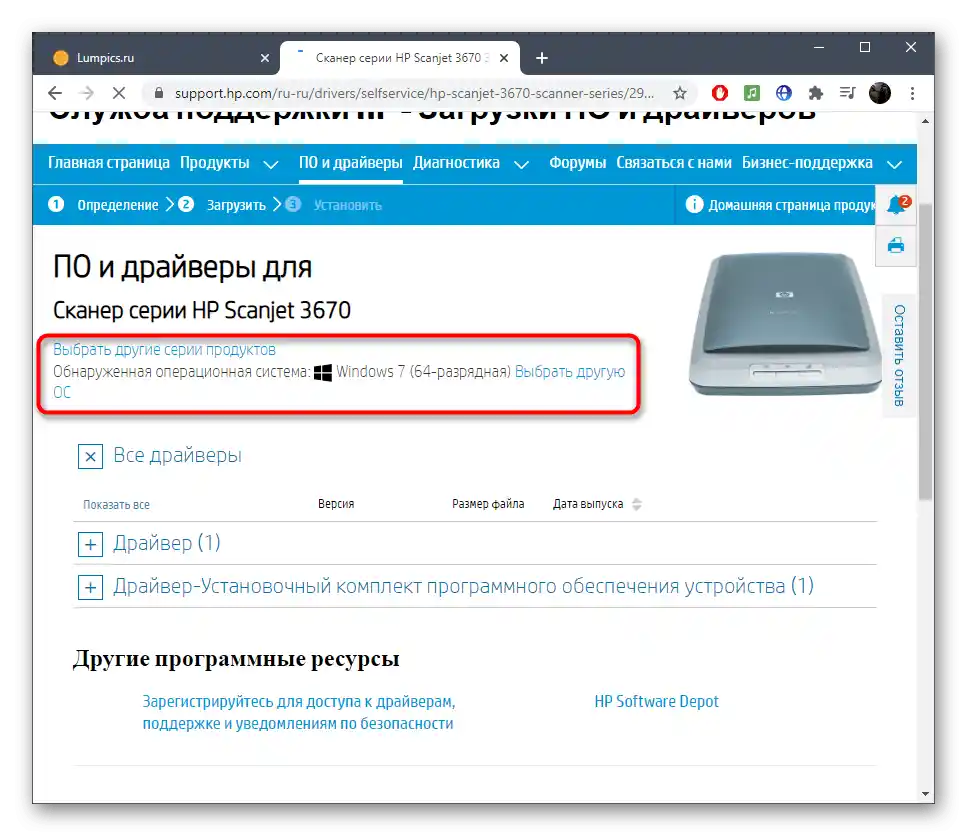Click Показать все in table header

pos(117,505)
